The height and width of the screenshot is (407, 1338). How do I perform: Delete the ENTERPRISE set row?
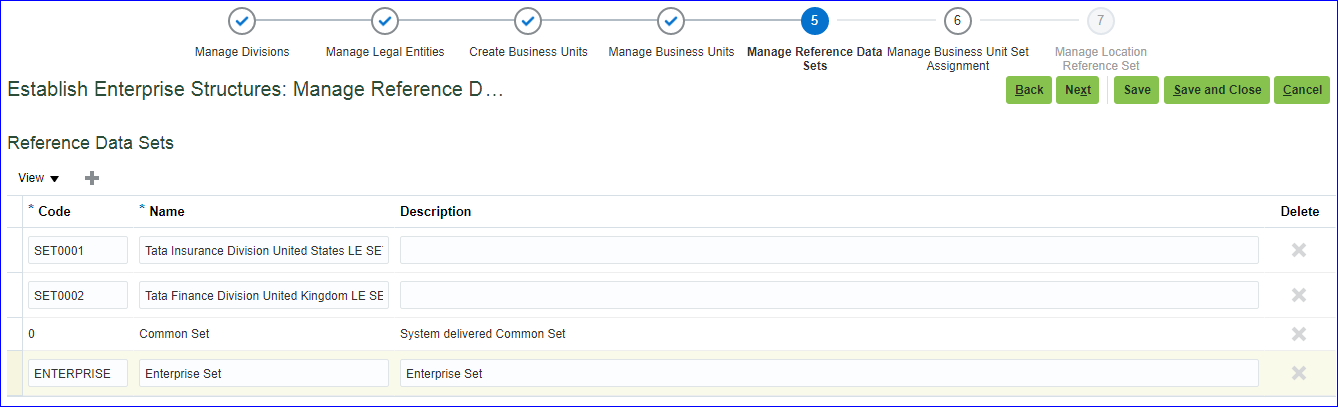tap(1299, 373)
